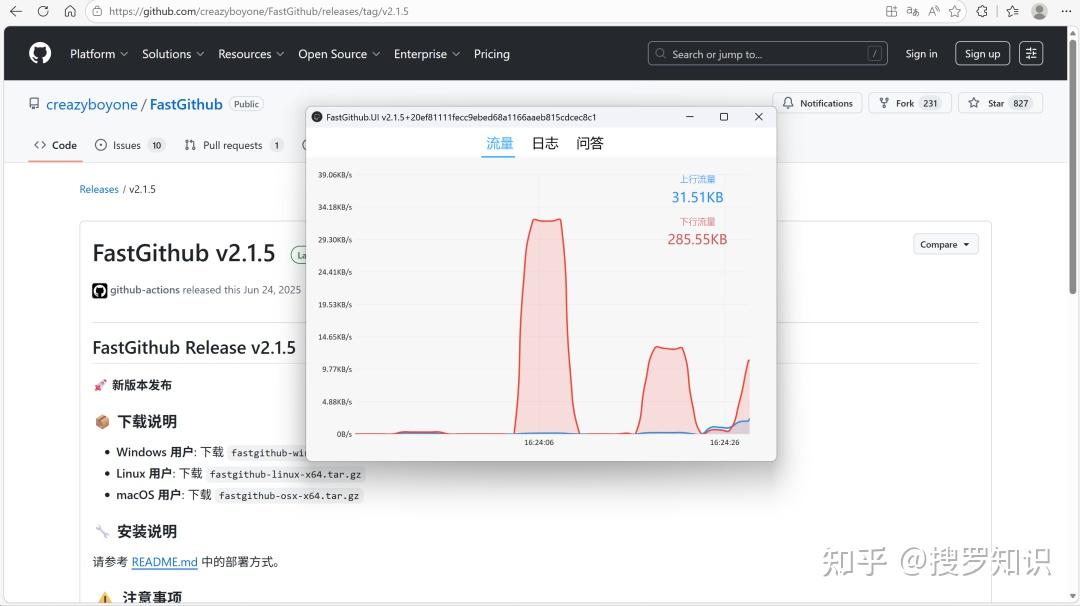Click the FastGithub.UI title bar app icon
This screenshot has width=1080, height=606.
pyautogui.click(x=317, y=117)
